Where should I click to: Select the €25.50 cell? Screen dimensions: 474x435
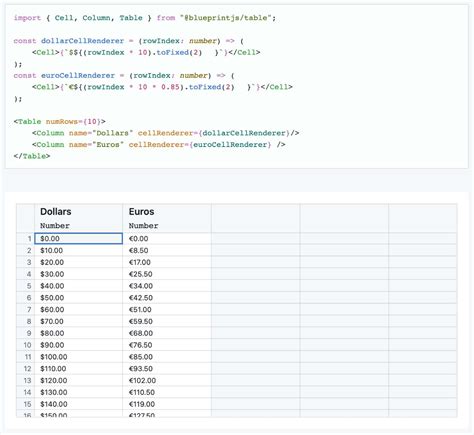[x=167, y=274]
